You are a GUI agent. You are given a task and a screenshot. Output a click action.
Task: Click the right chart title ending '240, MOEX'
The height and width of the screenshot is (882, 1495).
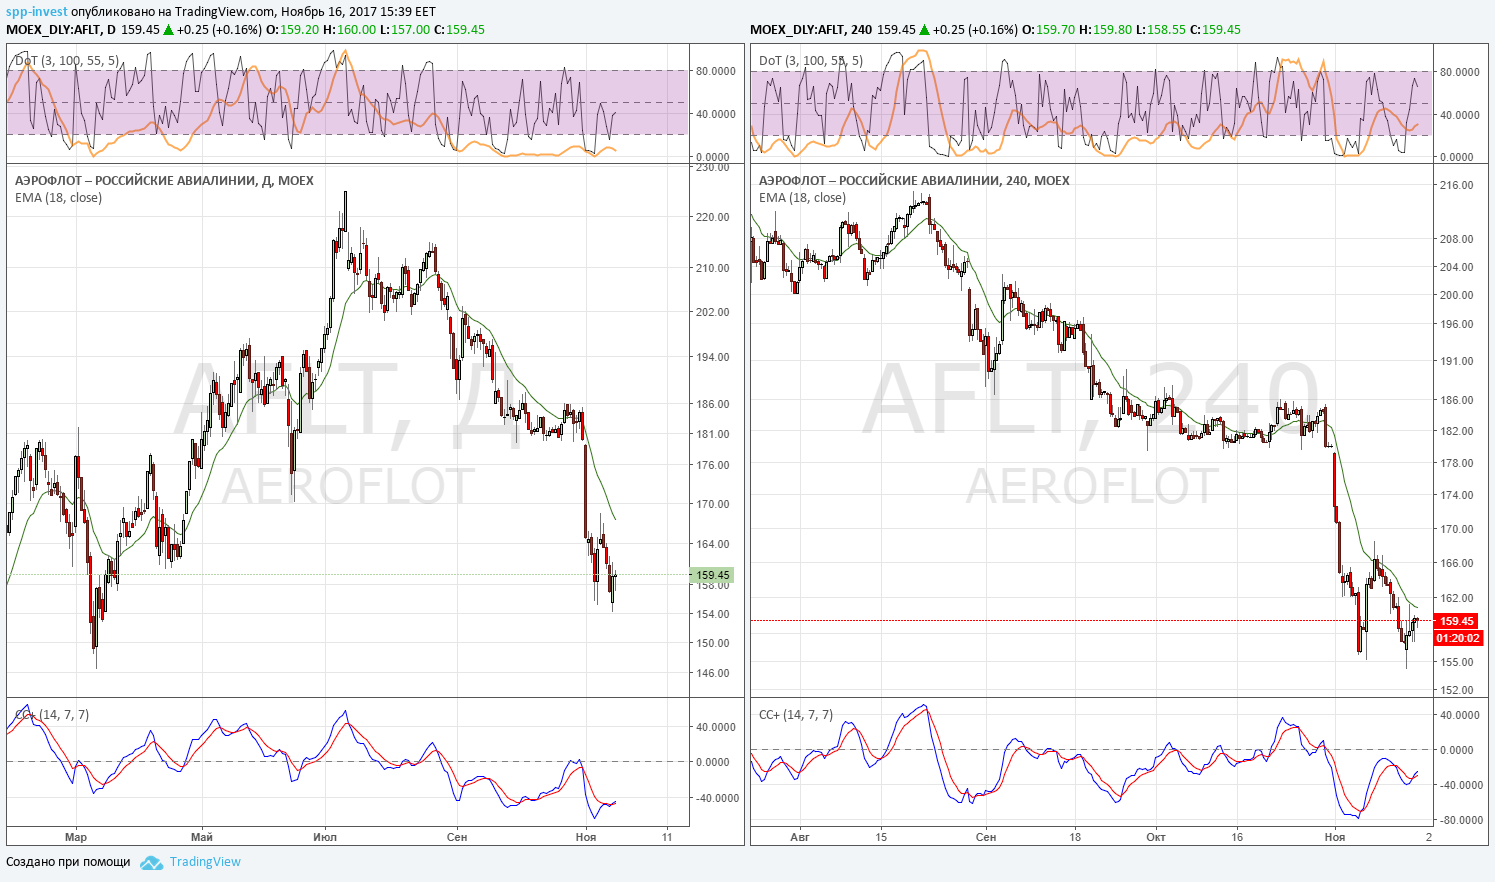[x=914, y=181]
